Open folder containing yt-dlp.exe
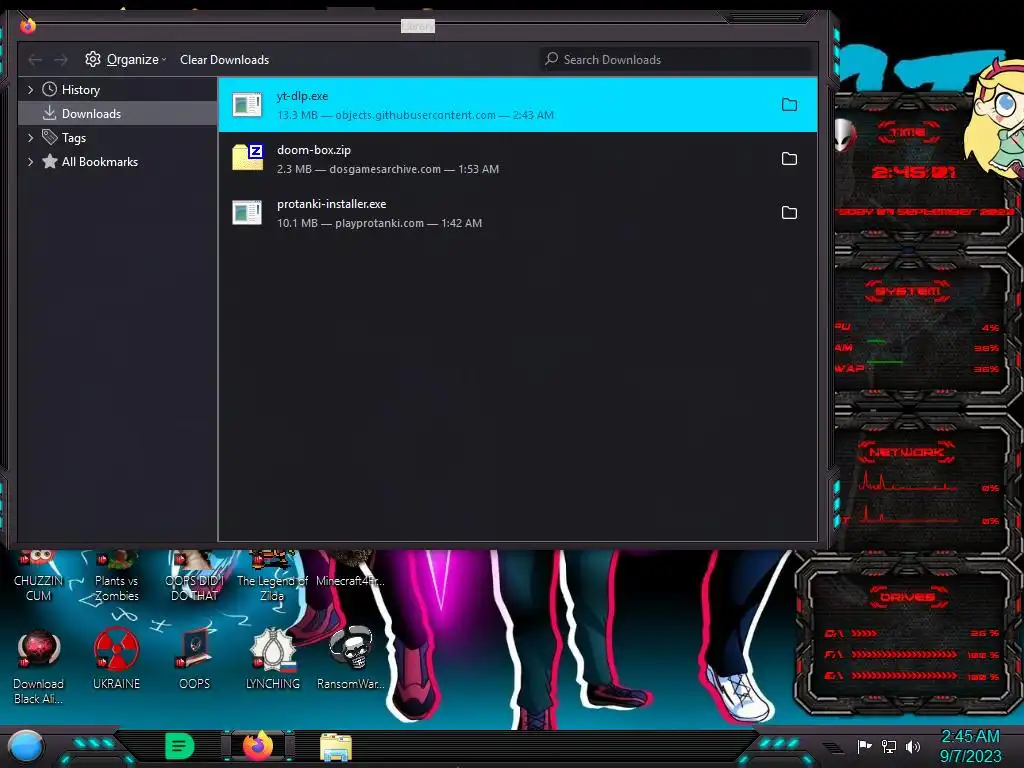 (789, 104)
